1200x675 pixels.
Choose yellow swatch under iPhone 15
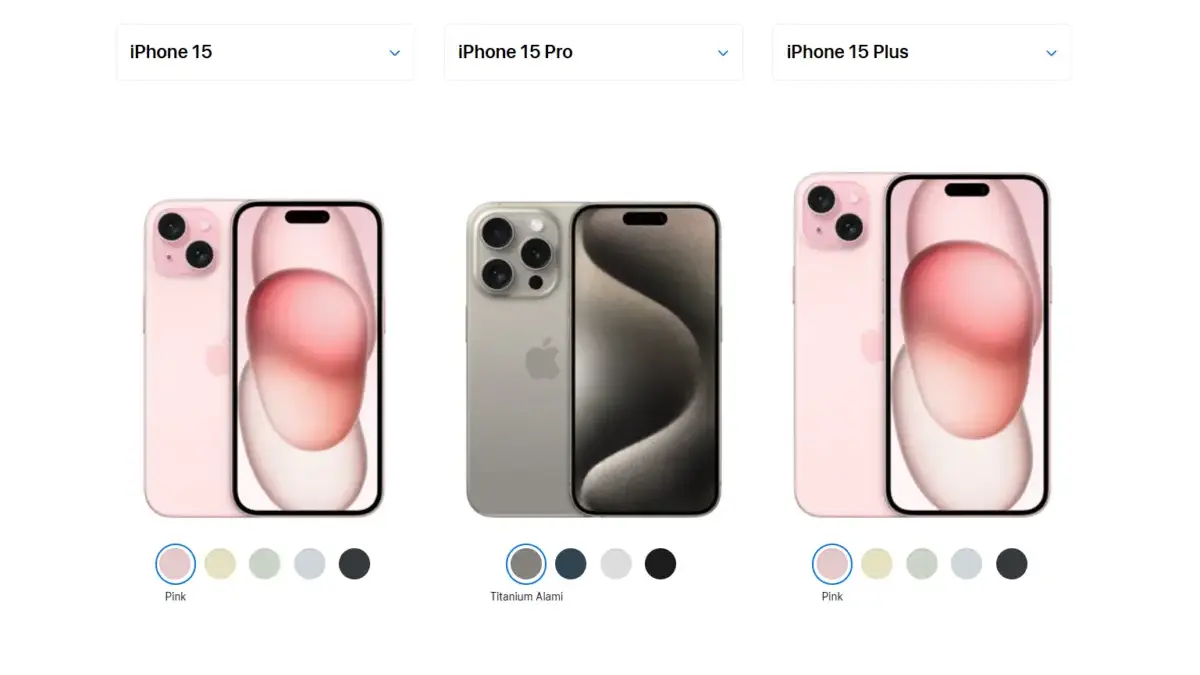pos(220,564)
